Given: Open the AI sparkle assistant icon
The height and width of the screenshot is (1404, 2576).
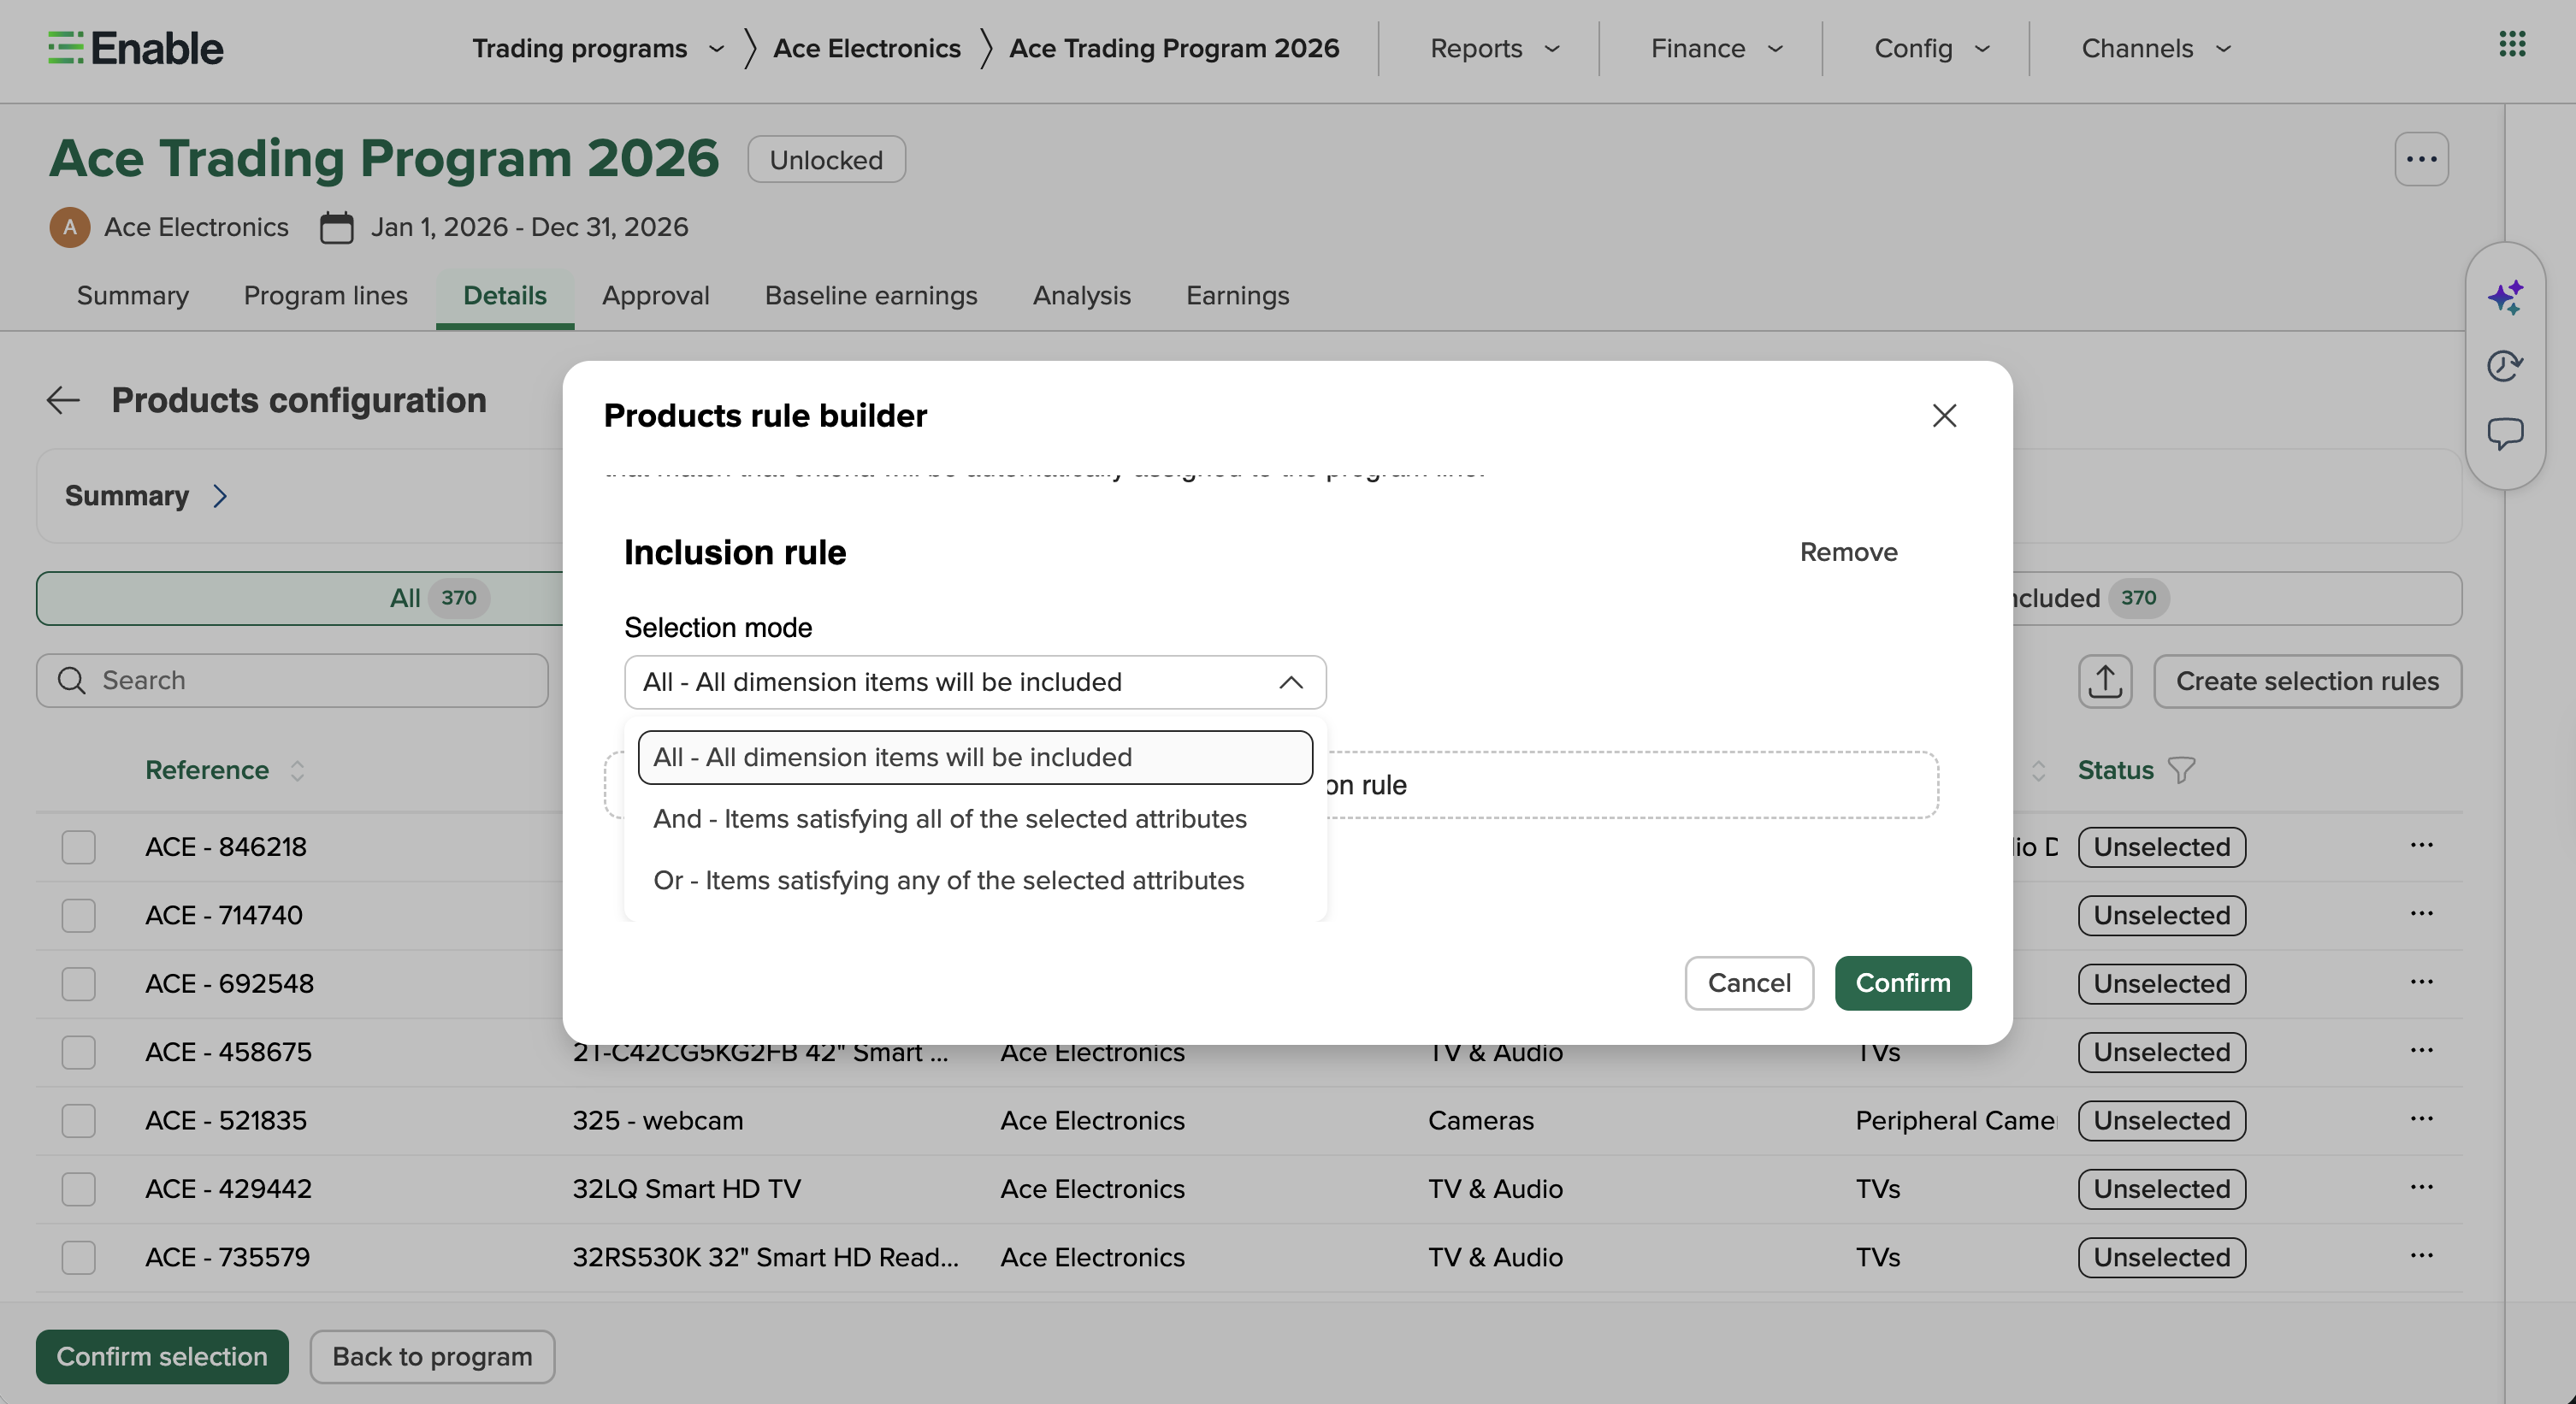Looking at the screenshot, I should point(2505,297).
